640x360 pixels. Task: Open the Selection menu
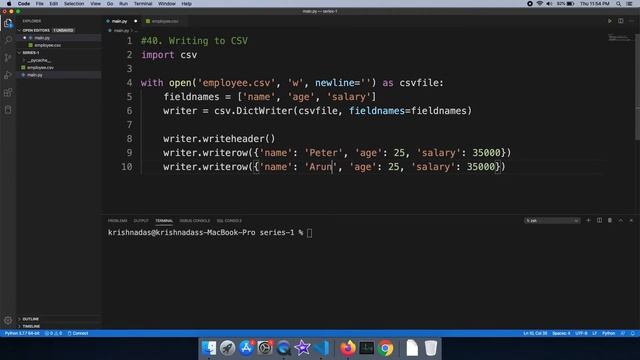tap(74, 4)
